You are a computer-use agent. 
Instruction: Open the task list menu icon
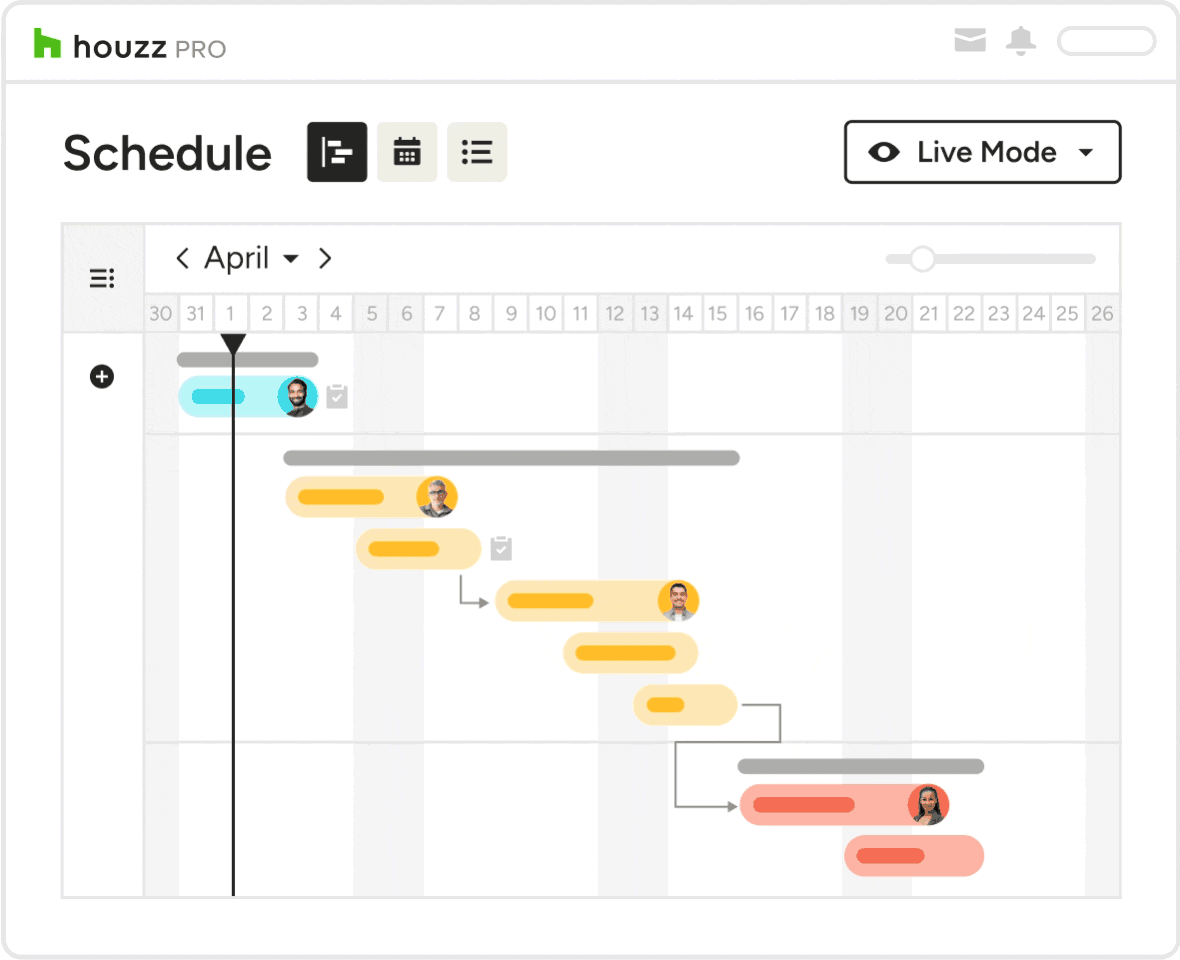[x=102, y=278]
